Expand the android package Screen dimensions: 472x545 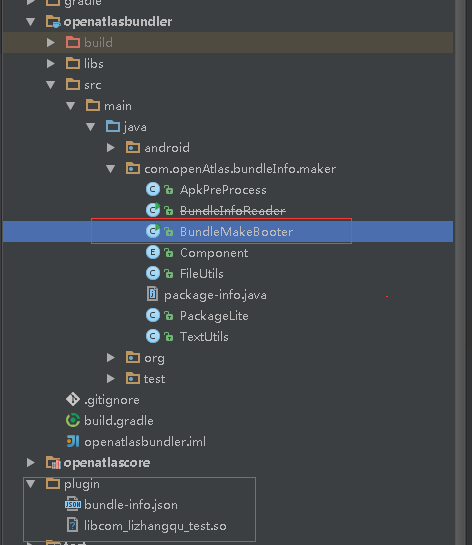pos(111,148)
